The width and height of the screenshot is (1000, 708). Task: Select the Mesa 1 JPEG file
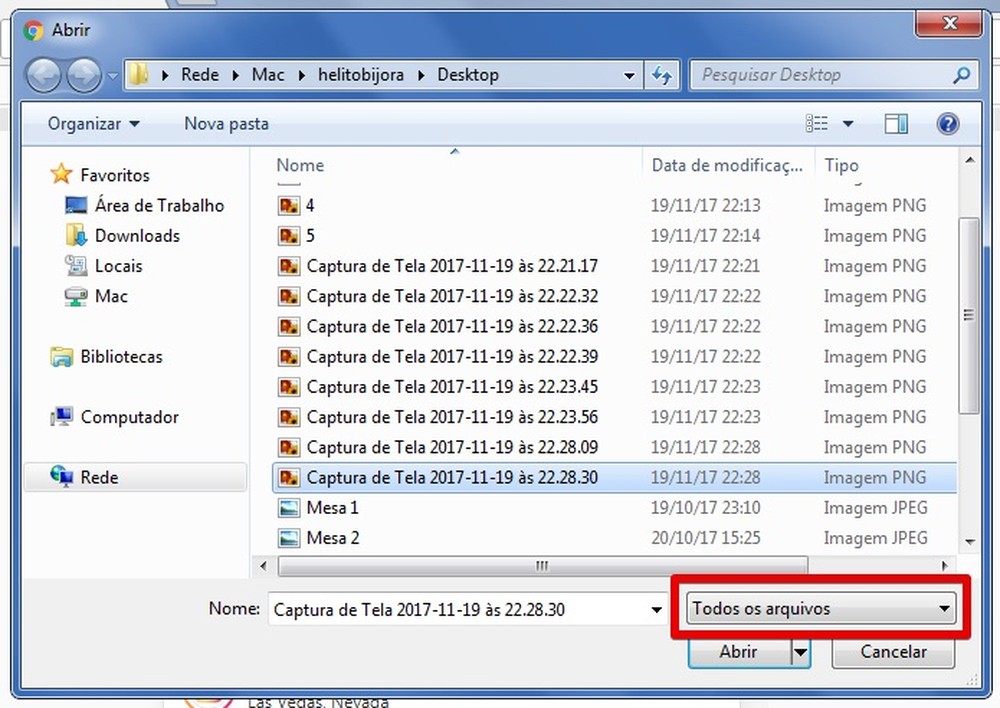tap(332, 508)
